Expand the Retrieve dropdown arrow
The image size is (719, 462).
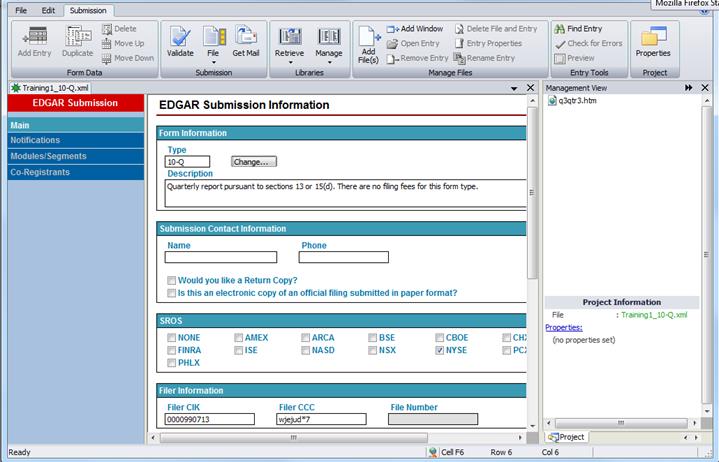pos(290,62)
